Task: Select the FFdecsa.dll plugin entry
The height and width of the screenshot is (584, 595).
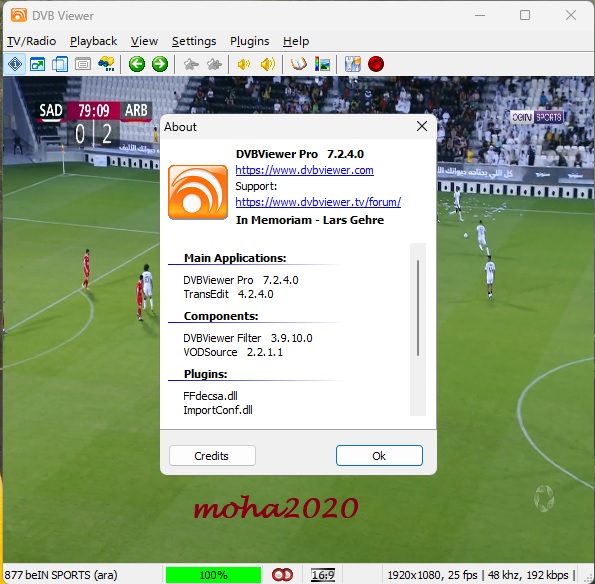Action: coord(210,396)
